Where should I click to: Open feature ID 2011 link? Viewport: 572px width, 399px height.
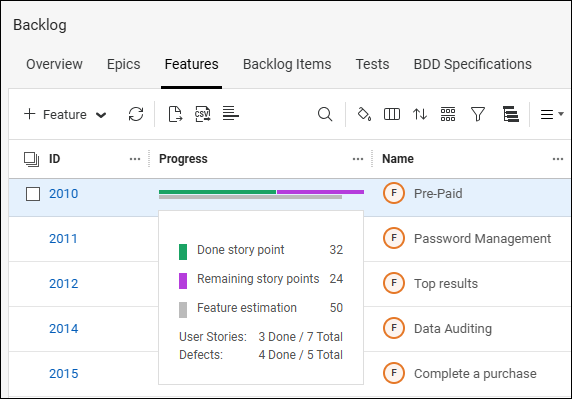pos(63,239)
